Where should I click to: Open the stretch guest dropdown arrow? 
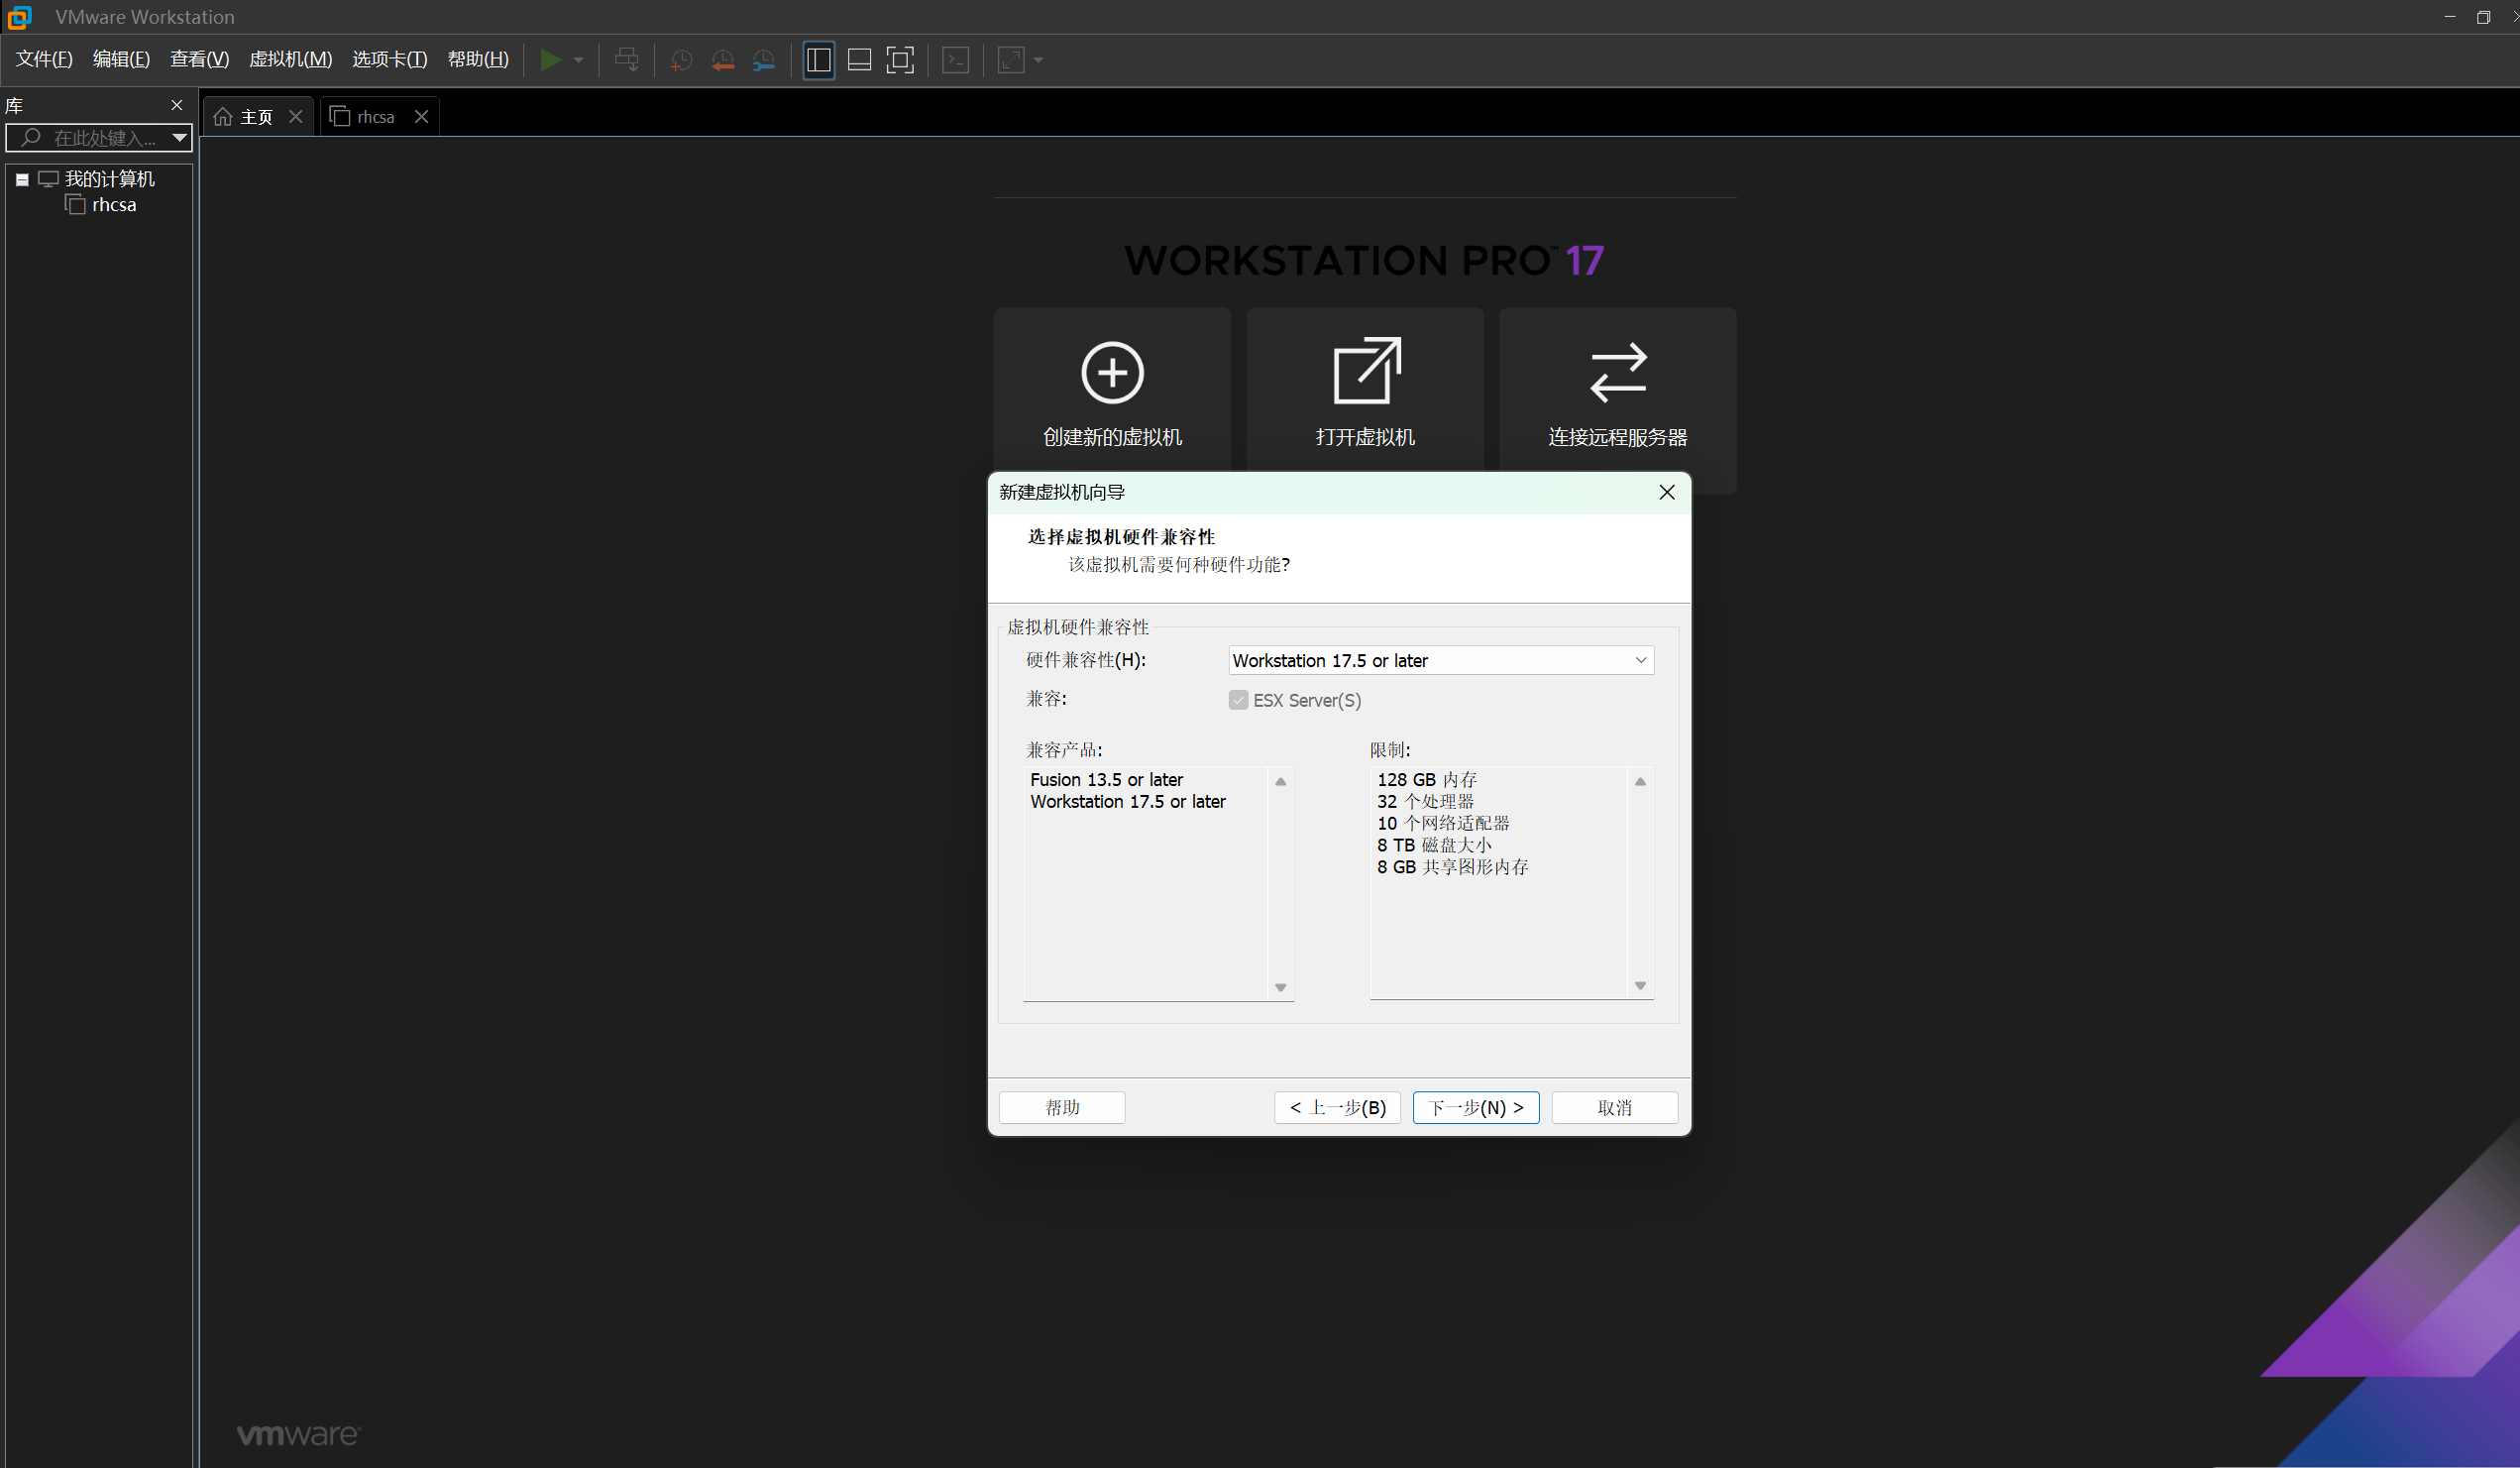pos(1039,60)
